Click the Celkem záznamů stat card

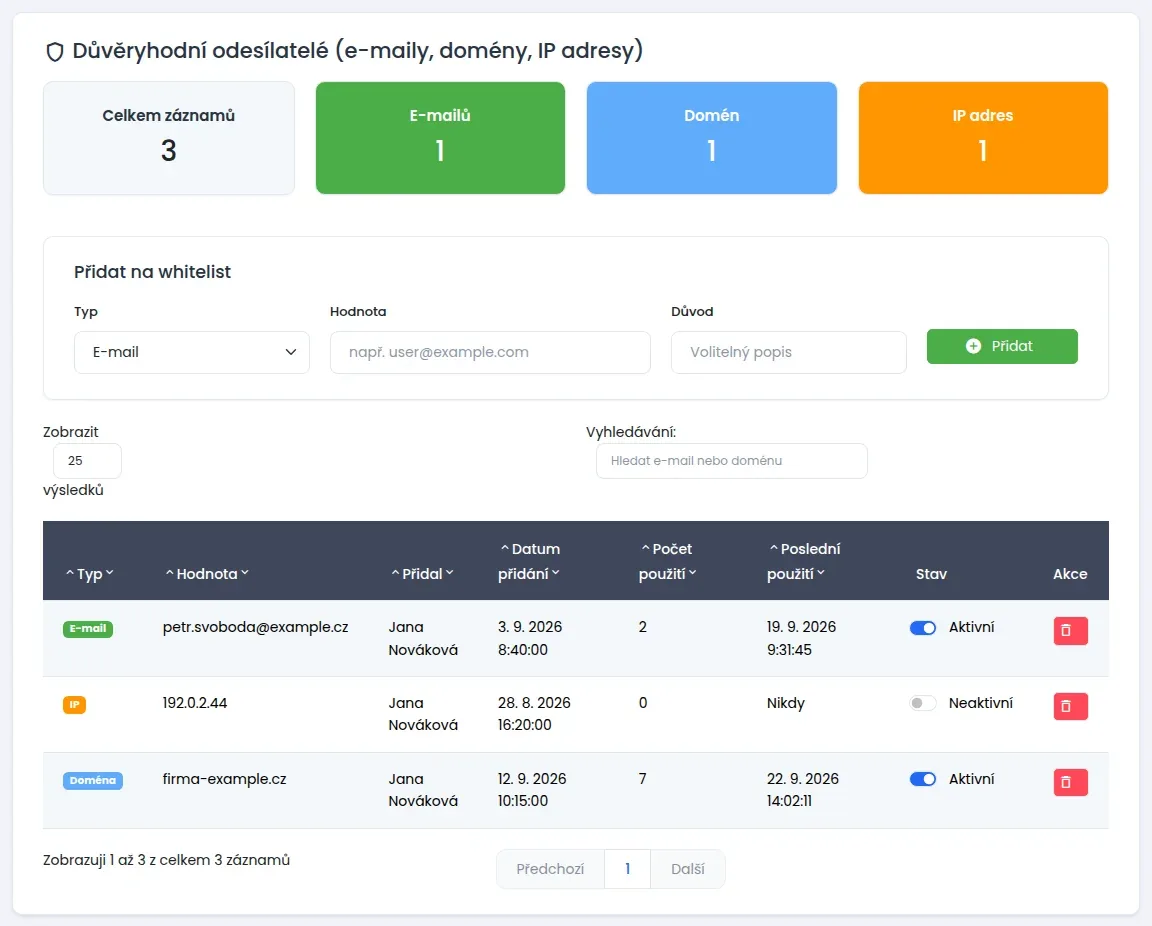click(x=169, y=138)
